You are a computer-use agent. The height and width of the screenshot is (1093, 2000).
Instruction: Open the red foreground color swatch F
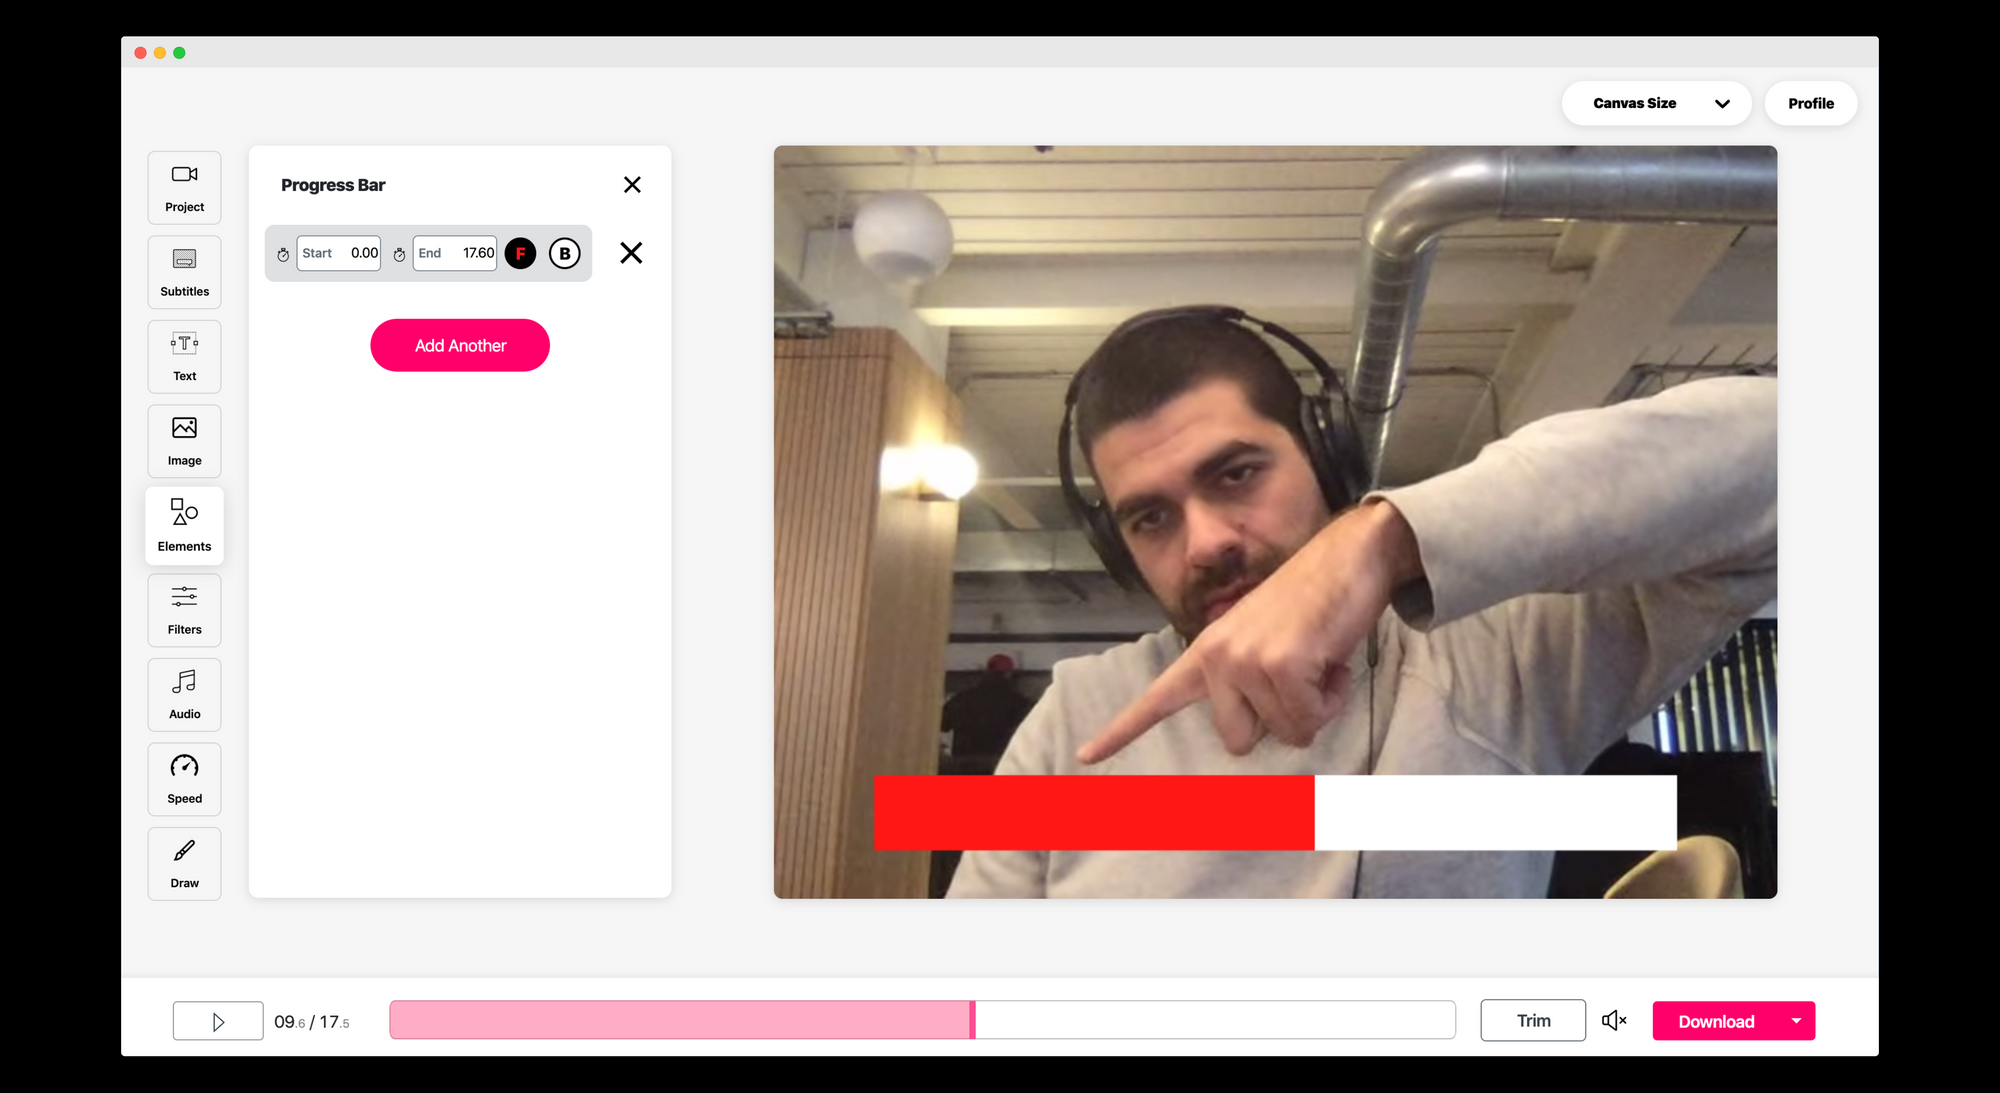click(520, 254)
